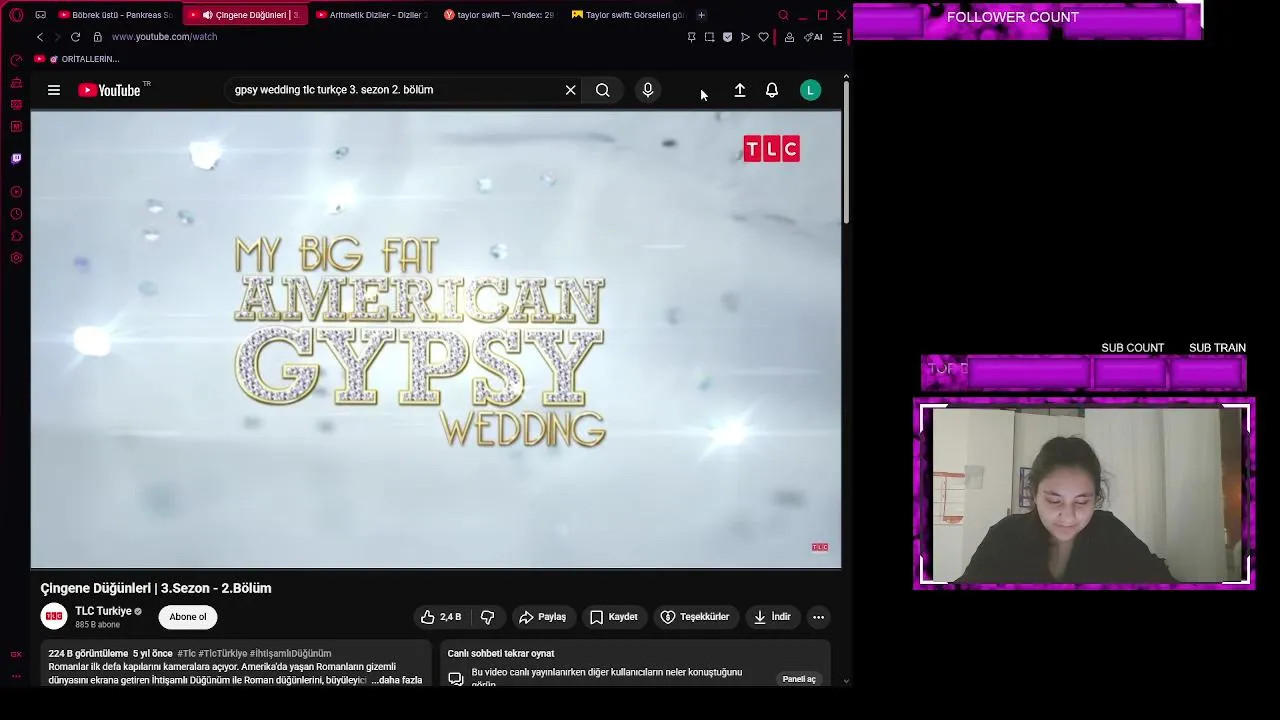Image resolution: width=1280 pixels, height=720 pixels.
Task: Open the sidebar three-dot setup menu
Action: click(x=16, y=677)
